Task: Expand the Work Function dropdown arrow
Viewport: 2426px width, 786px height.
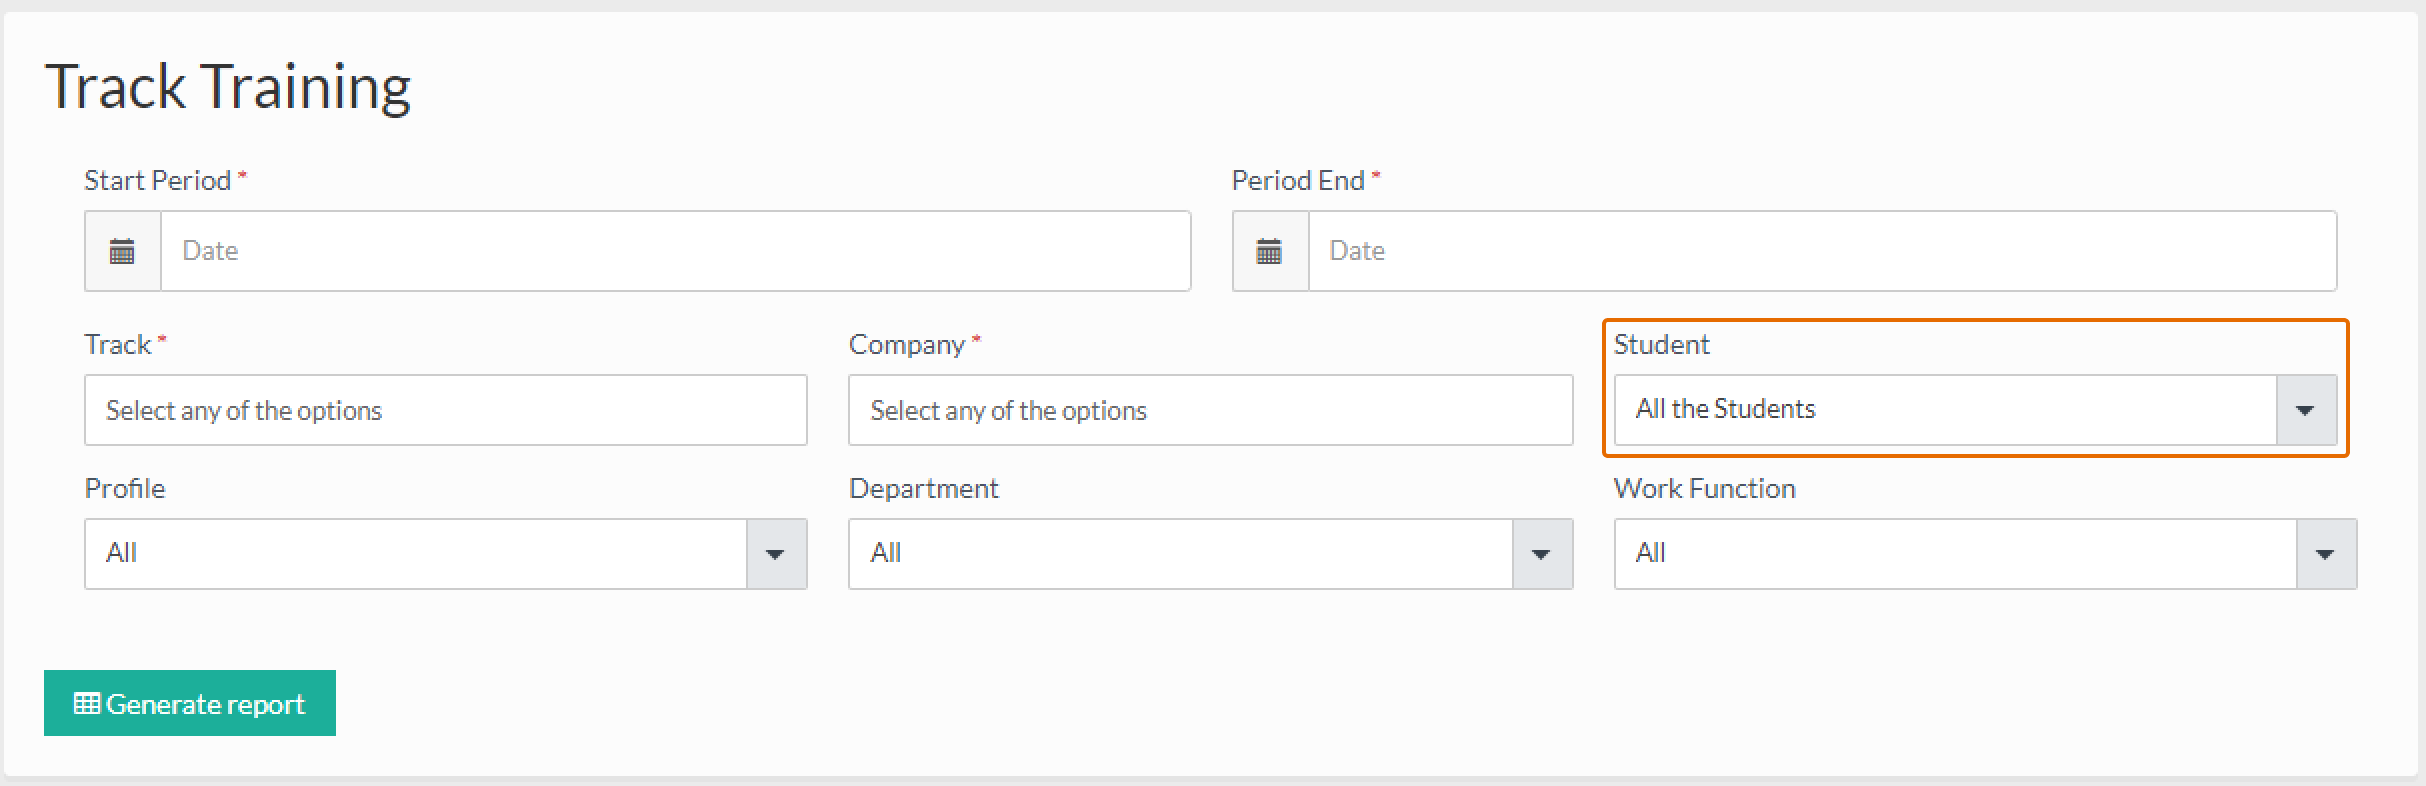Action: 2325,554
